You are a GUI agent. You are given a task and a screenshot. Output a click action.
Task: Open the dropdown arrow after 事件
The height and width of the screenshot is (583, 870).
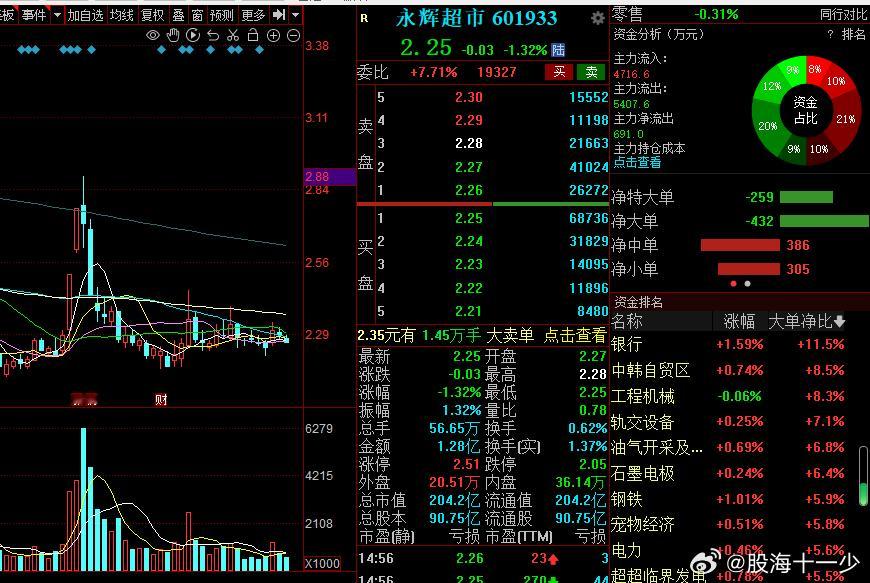[x=57, y=15]
